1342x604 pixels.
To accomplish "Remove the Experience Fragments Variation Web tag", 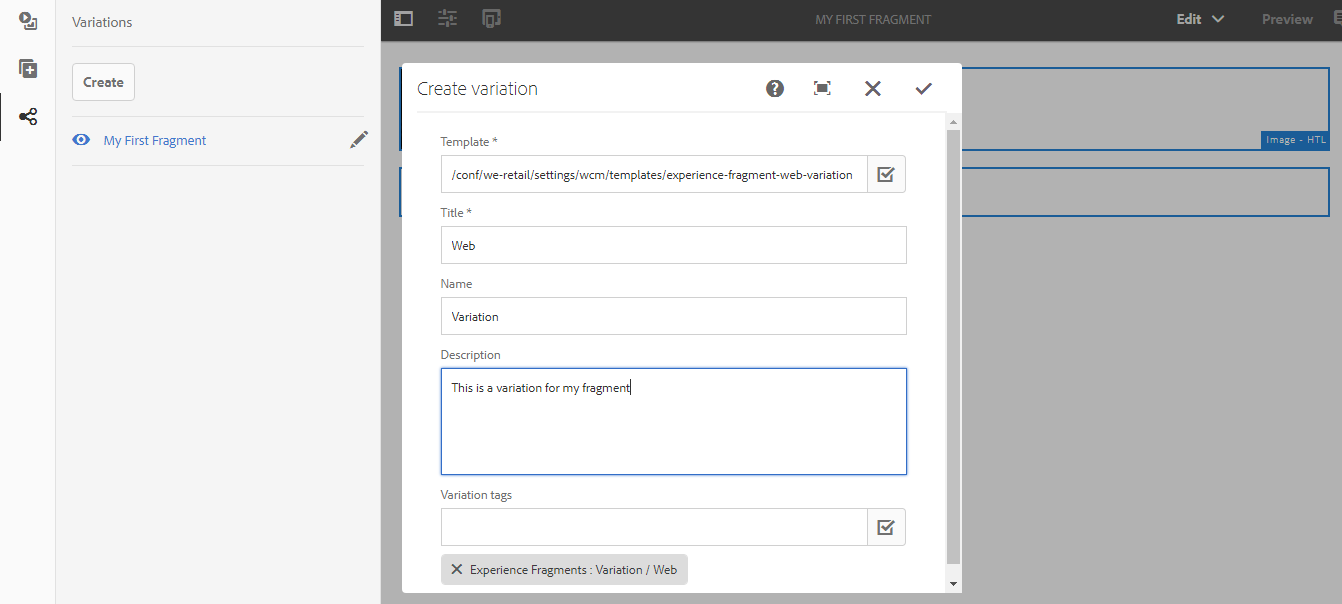I will click(458, 569).
